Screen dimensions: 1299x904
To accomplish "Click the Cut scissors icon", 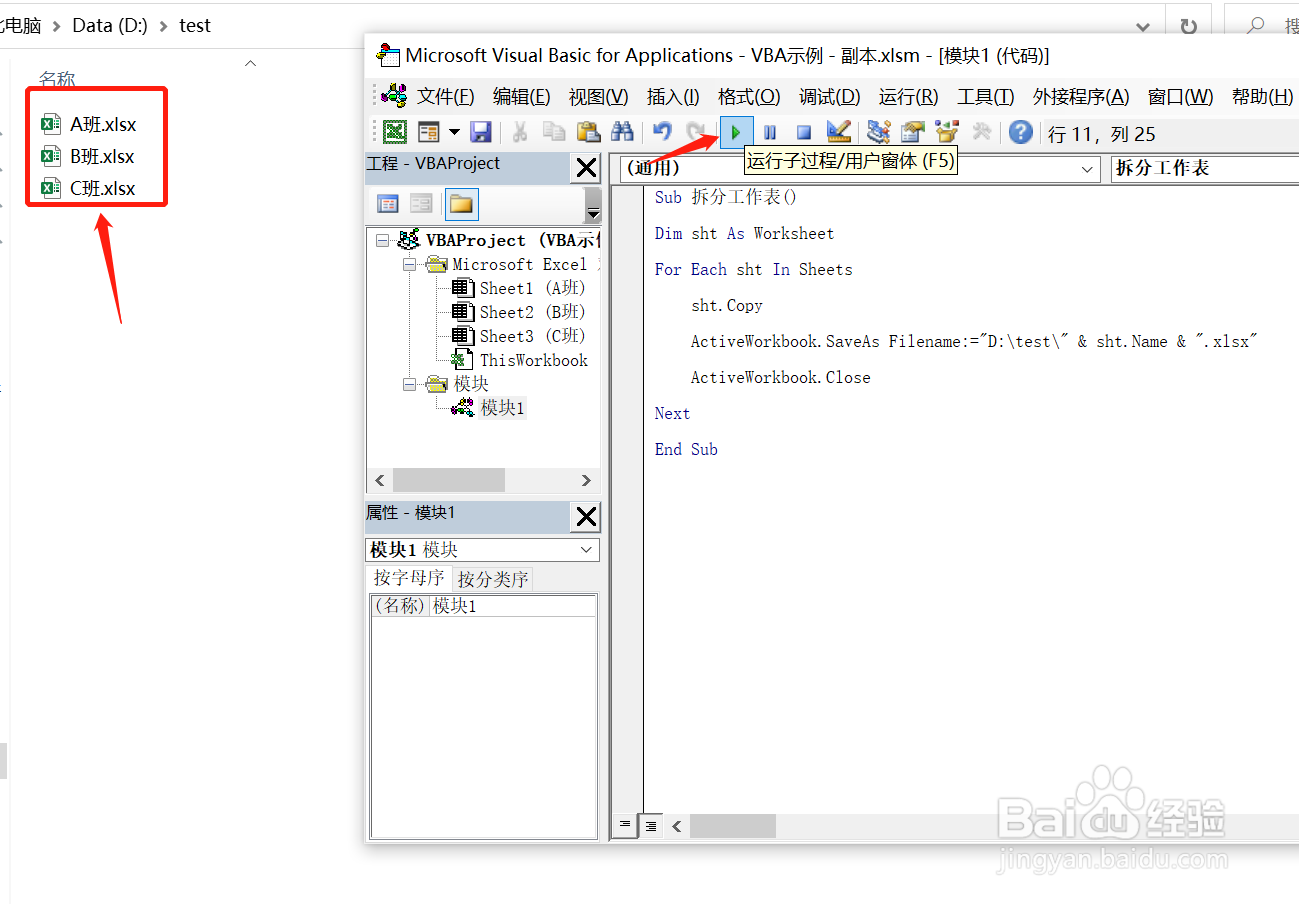I will pyautogui.click(x=520, y=132).
